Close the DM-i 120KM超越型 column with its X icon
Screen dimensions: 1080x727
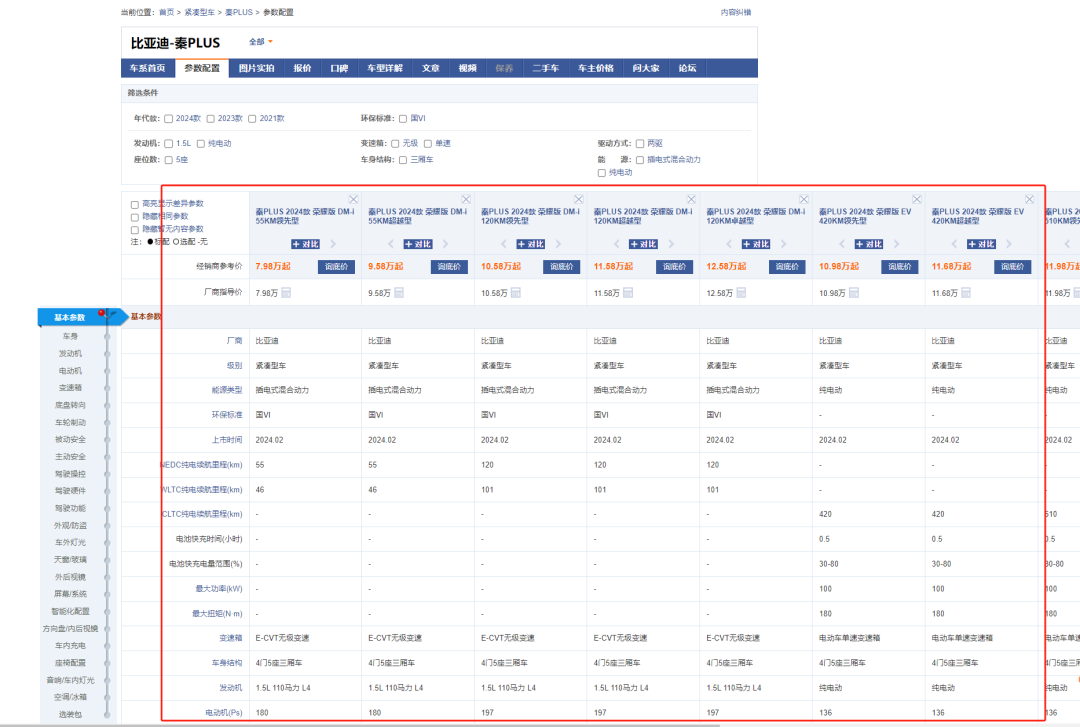[x=692, y=199]
